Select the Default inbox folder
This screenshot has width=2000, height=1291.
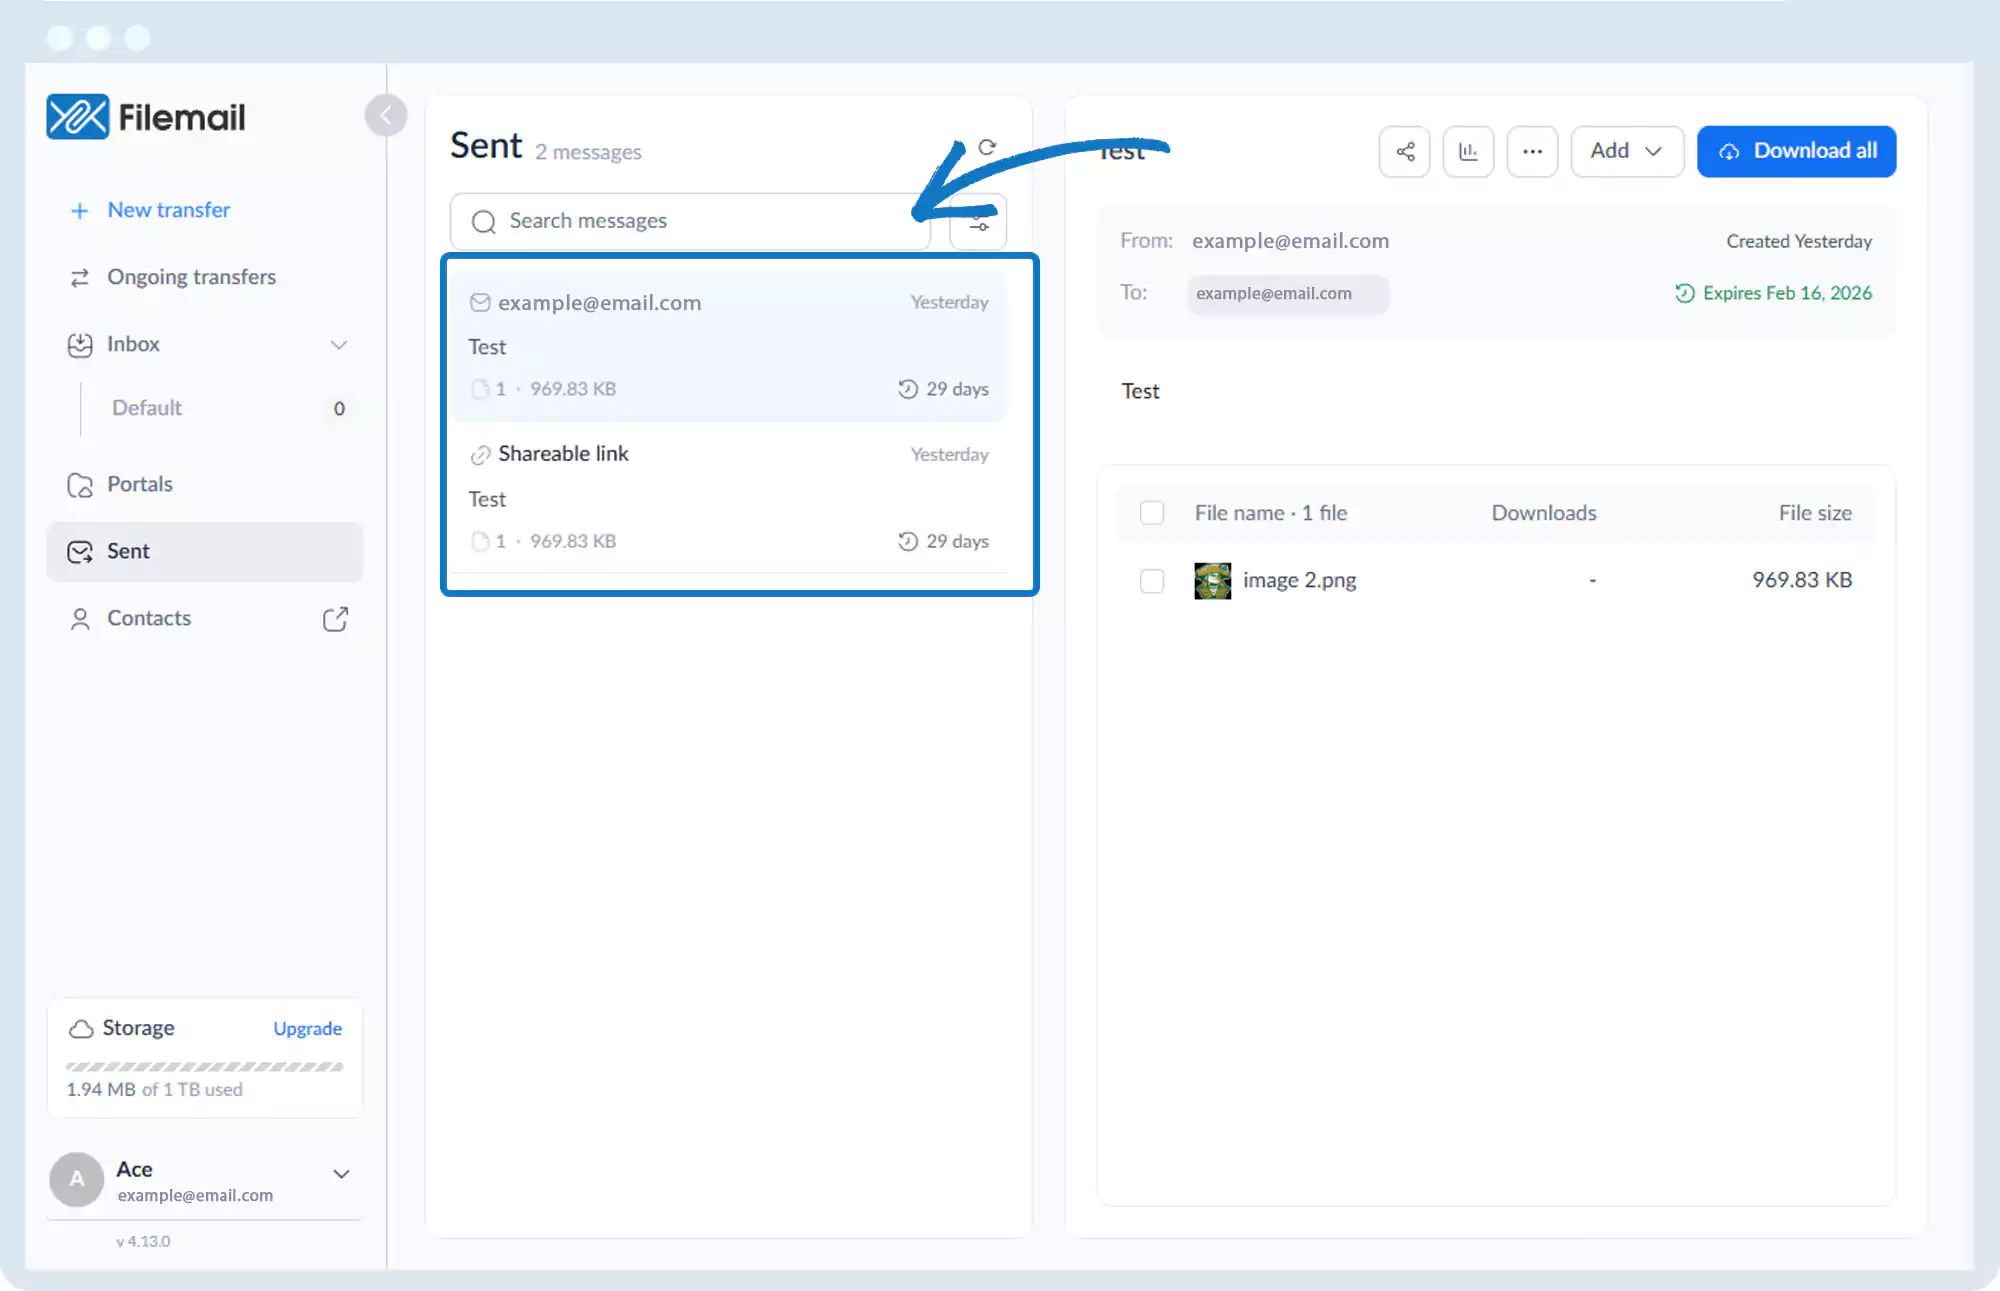click(147, 408)
